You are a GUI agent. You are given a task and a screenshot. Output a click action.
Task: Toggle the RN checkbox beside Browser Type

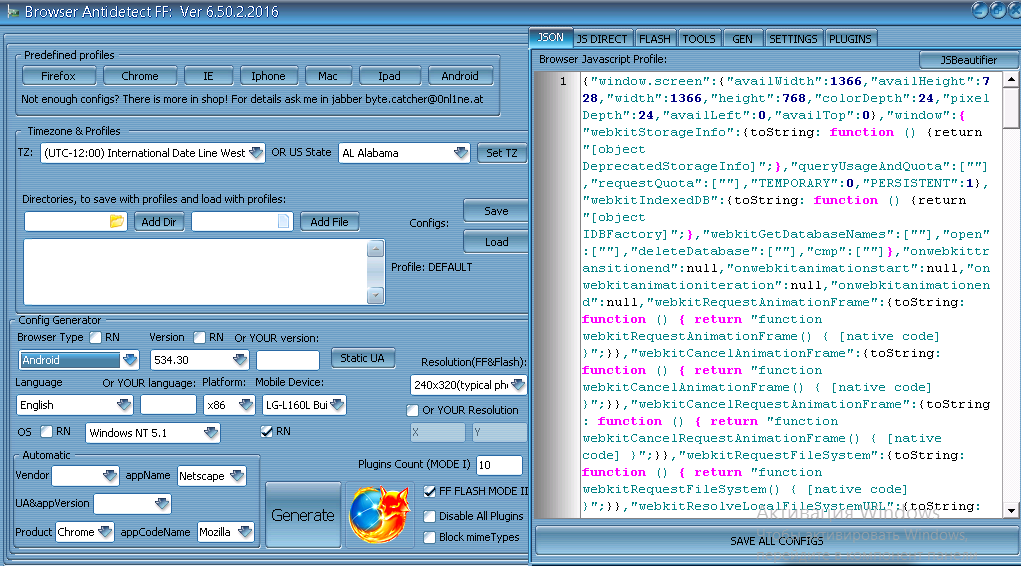click(96, 338)
